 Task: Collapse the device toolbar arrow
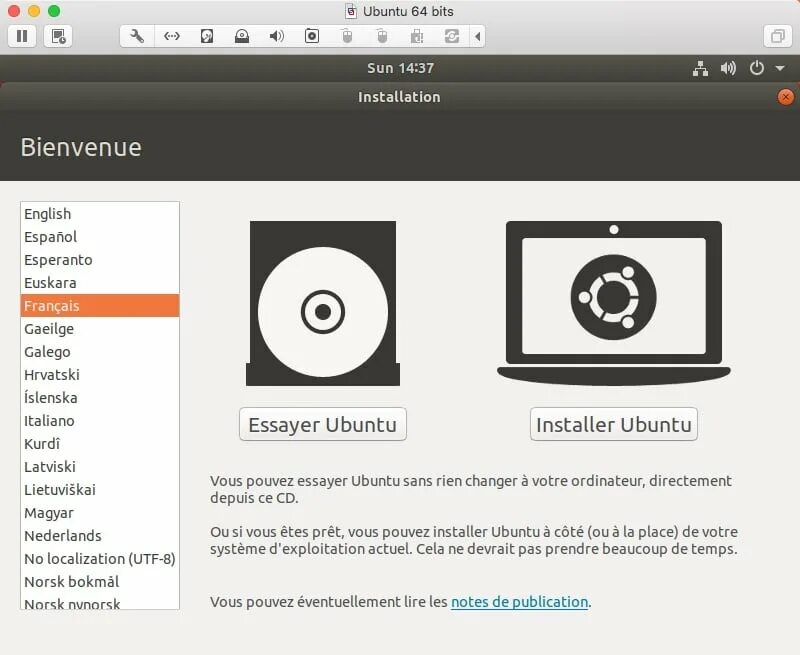[x=478, y=36]
